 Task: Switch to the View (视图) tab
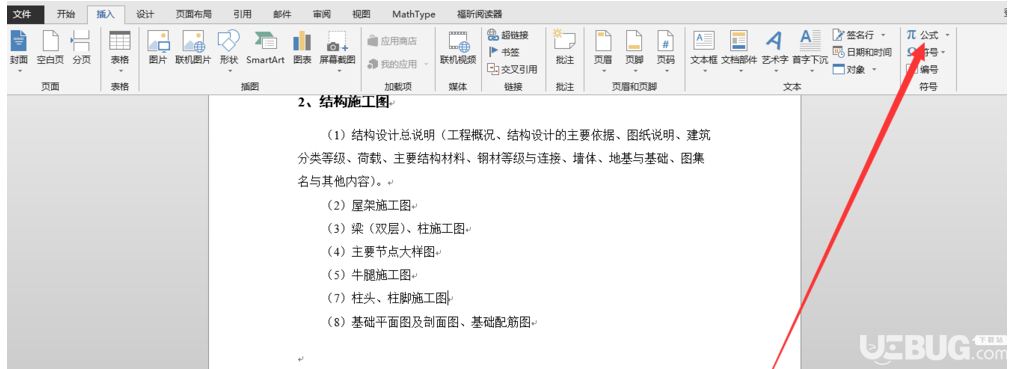[x=361, y=14]
